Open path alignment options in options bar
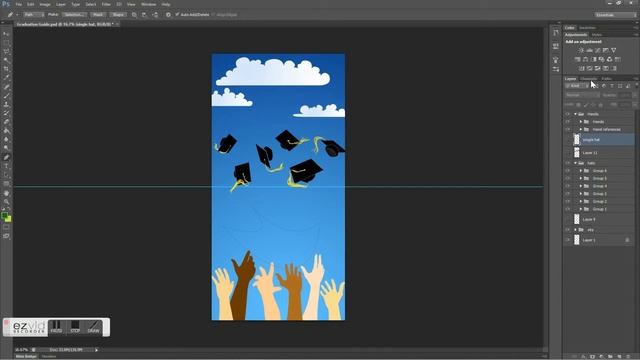This screenshot has height=360, width=640. pyautogui.click(x=144, y=15)
